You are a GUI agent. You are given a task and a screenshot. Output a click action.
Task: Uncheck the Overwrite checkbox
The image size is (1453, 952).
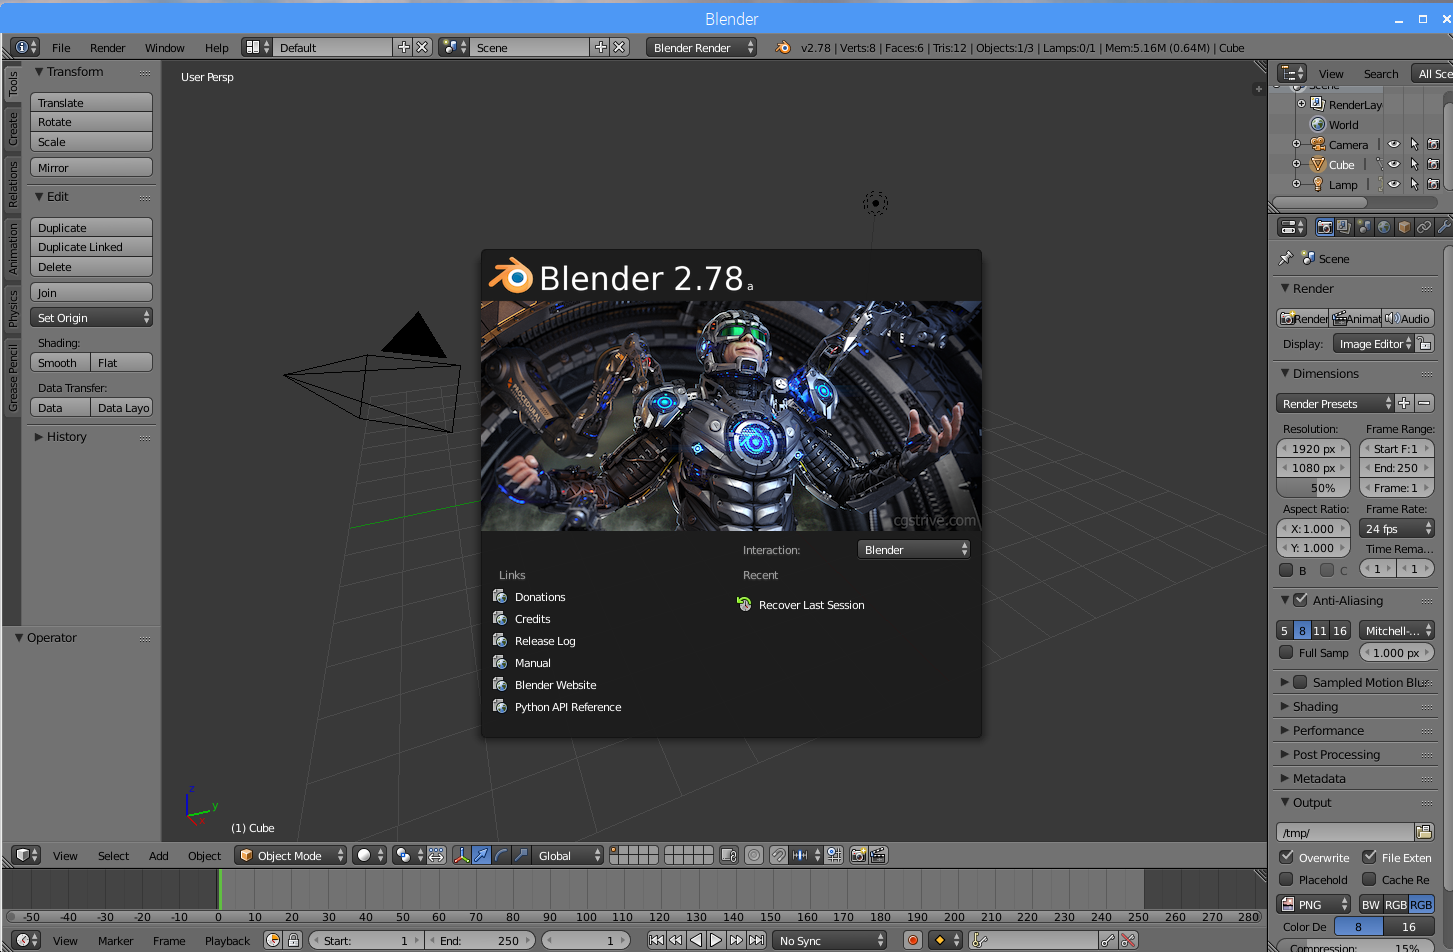point(1287,857)
